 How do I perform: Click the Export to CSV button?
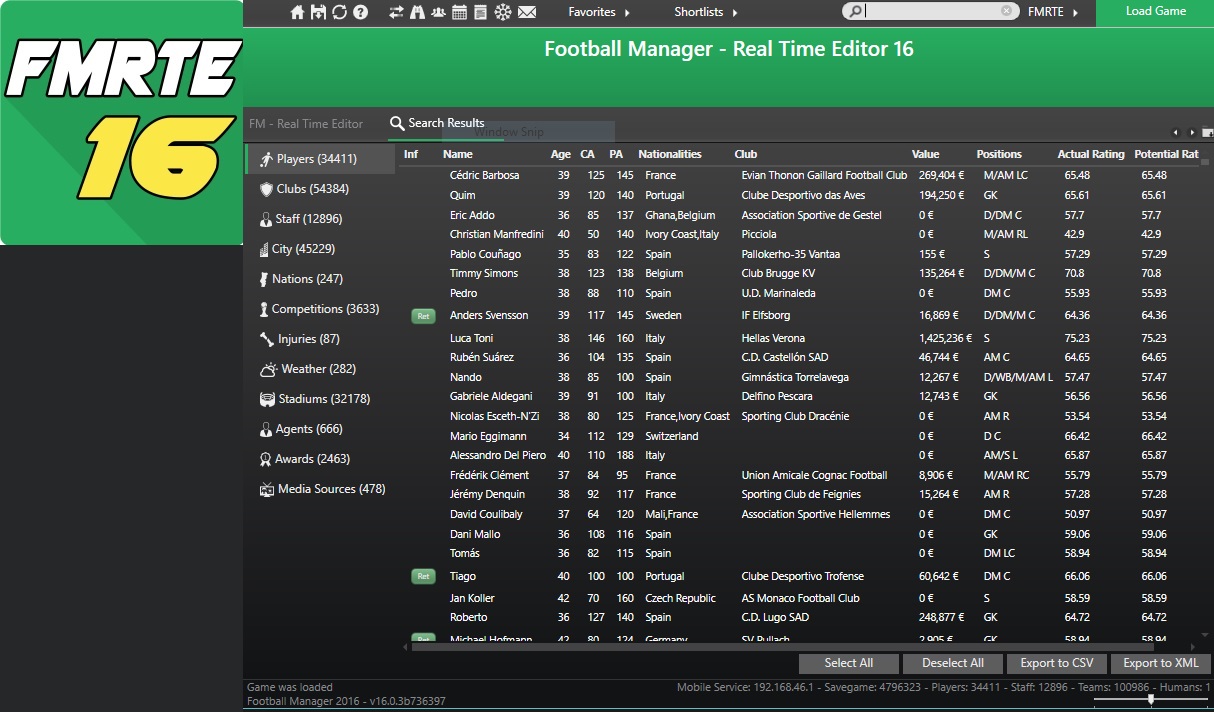(1057, 663)
